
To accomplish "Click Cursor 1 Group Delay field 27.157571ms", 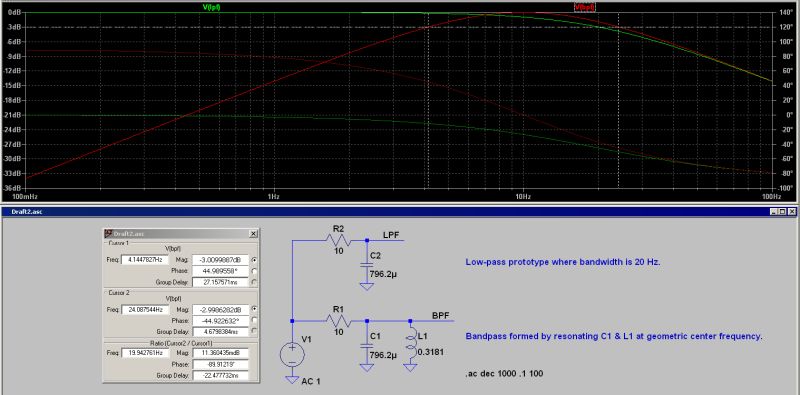I will point(220,282).
